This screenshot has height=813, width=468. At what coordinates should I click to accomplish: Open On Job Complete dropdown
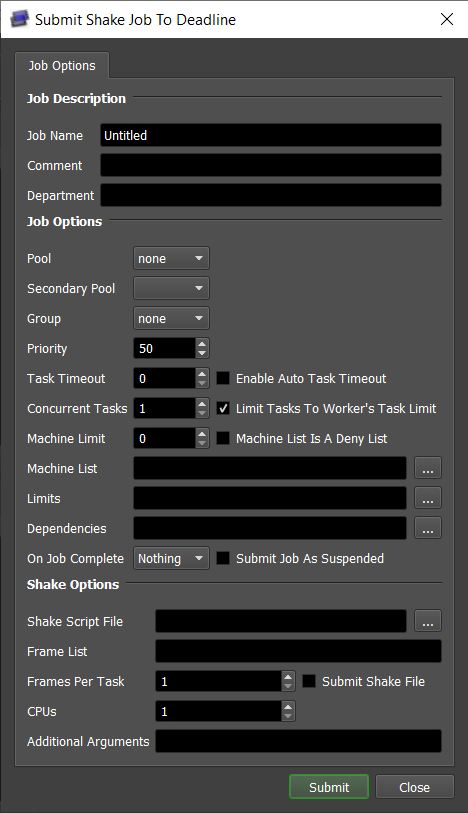(171, 558)
